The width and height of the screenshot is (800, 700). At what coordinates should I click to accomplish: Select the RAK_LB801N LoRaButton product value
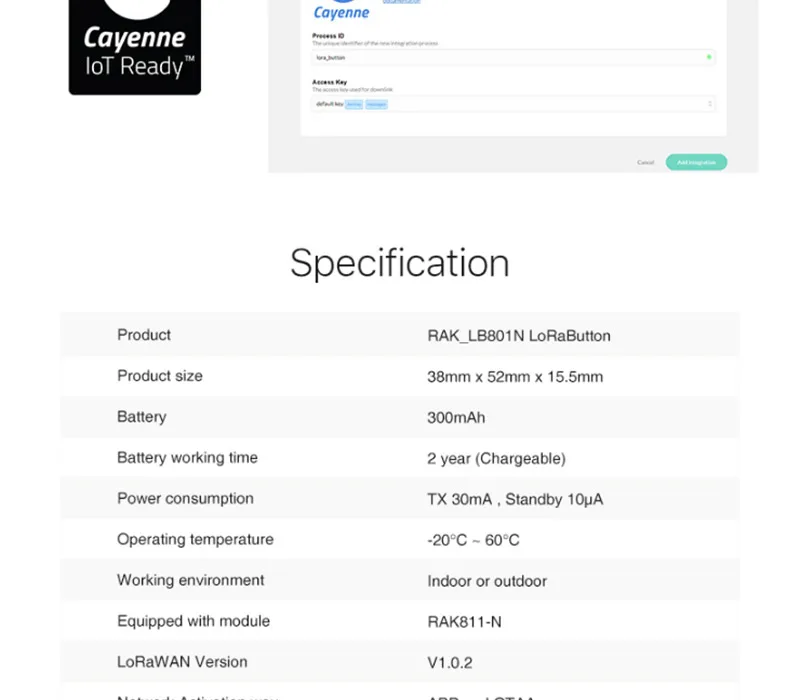pos(519,336)
